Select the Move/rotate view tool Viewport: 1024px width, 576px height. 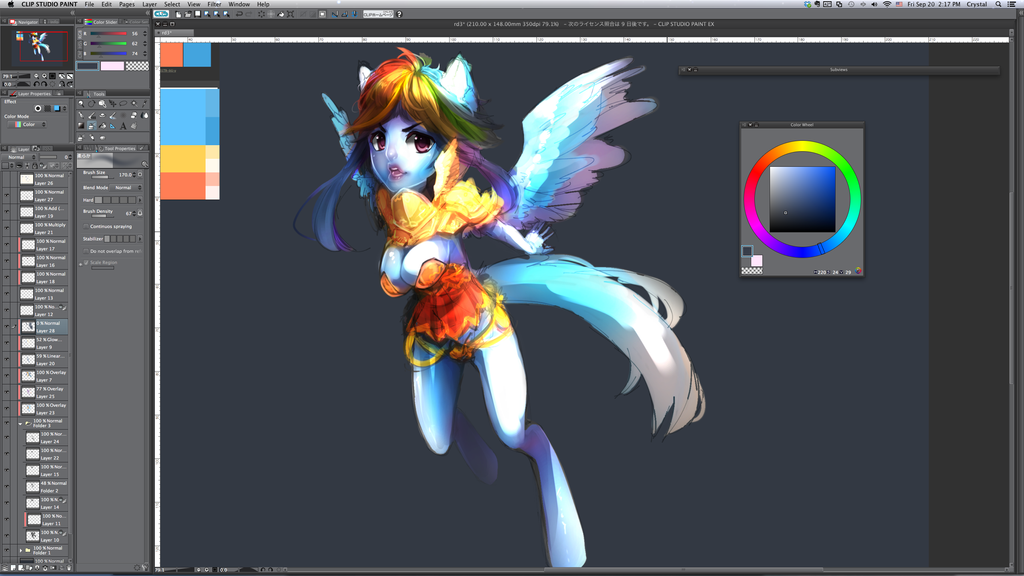91,103
